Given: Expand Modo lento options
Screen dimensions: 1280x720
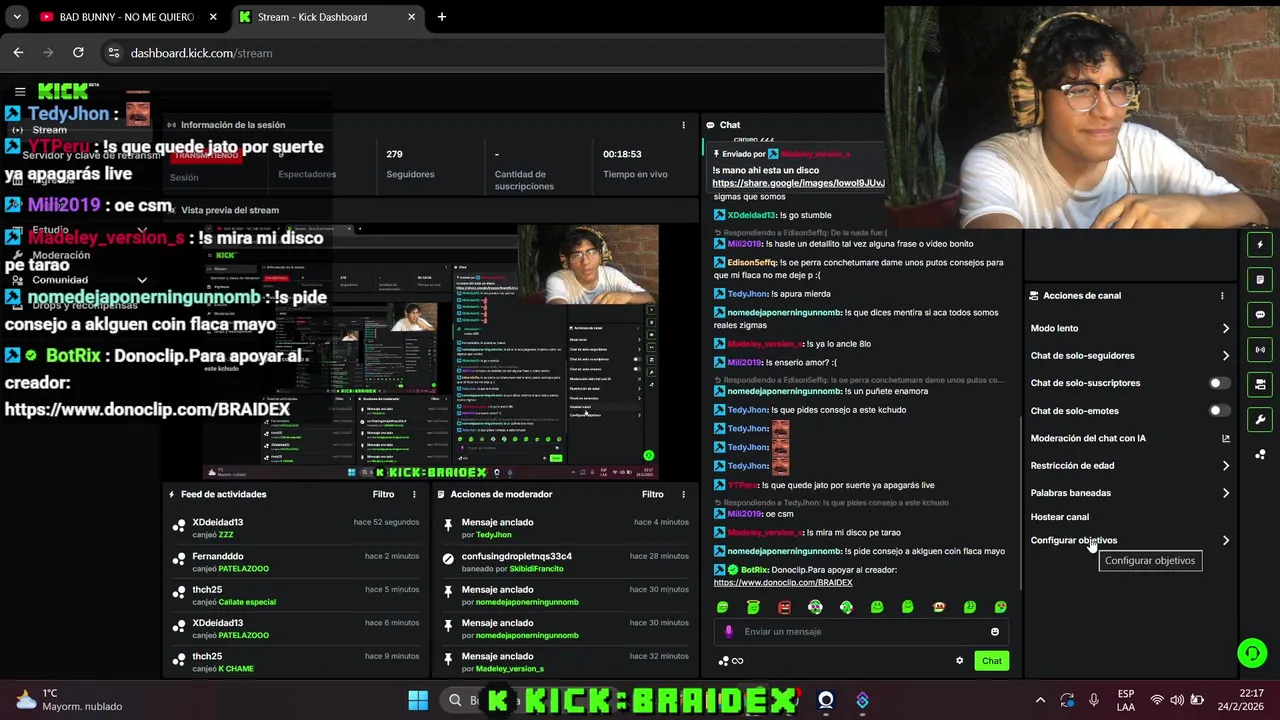Looking at the screenshot, I should pos(1226,328).
